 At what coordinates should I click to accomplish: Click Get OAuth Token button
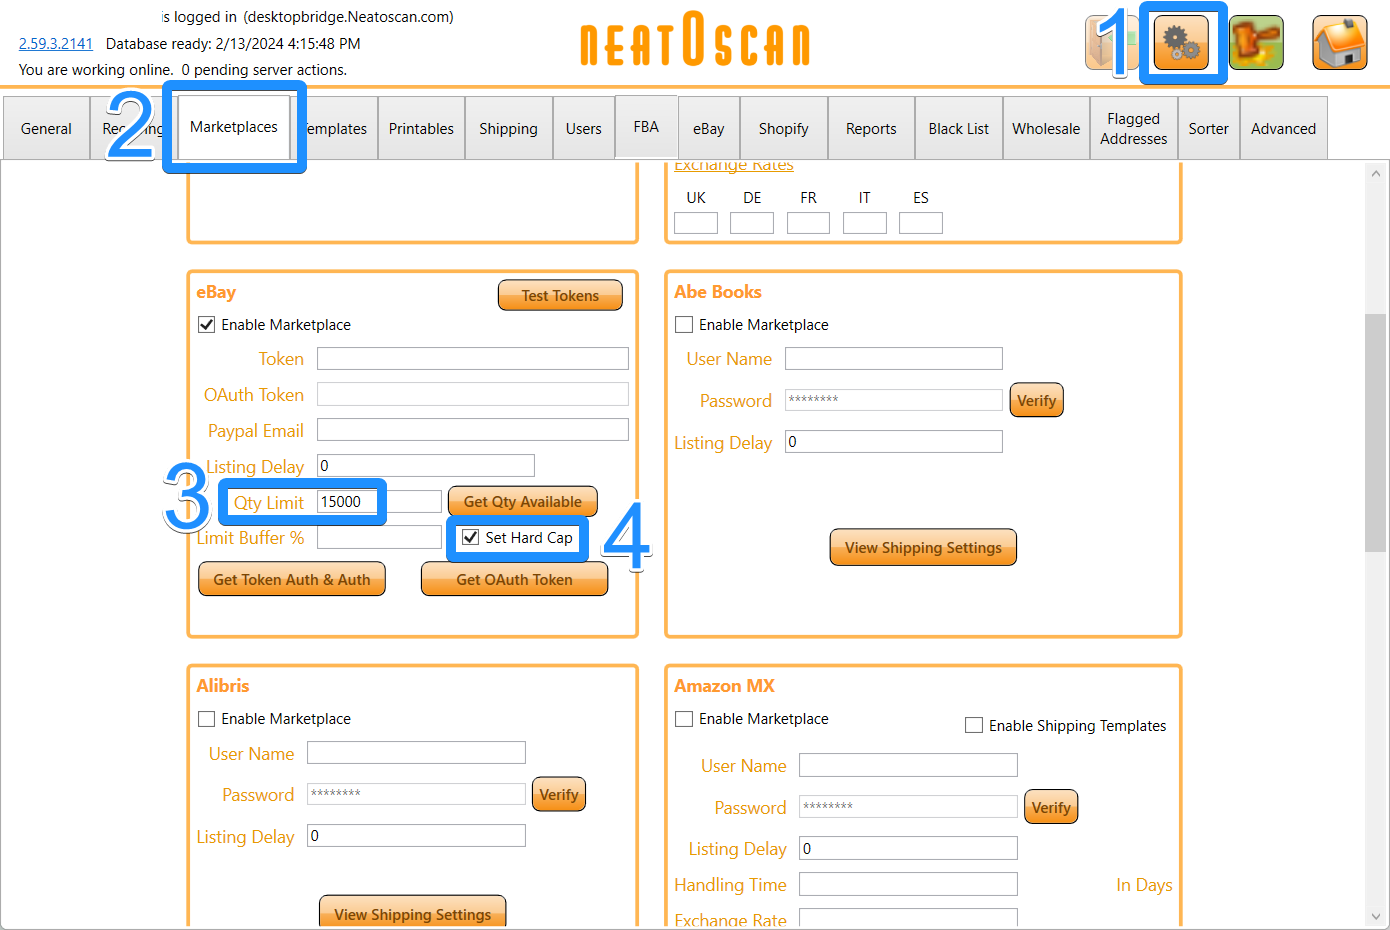point(515,579)
